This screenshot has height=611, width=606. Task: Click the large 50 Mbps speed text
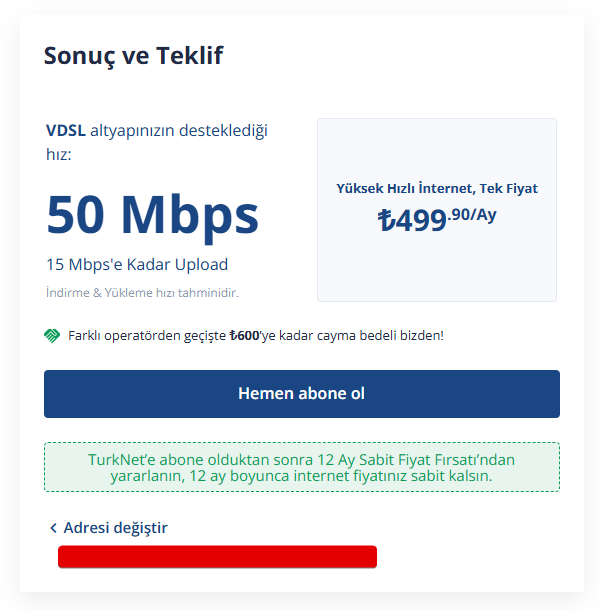[x=152, y=213]
